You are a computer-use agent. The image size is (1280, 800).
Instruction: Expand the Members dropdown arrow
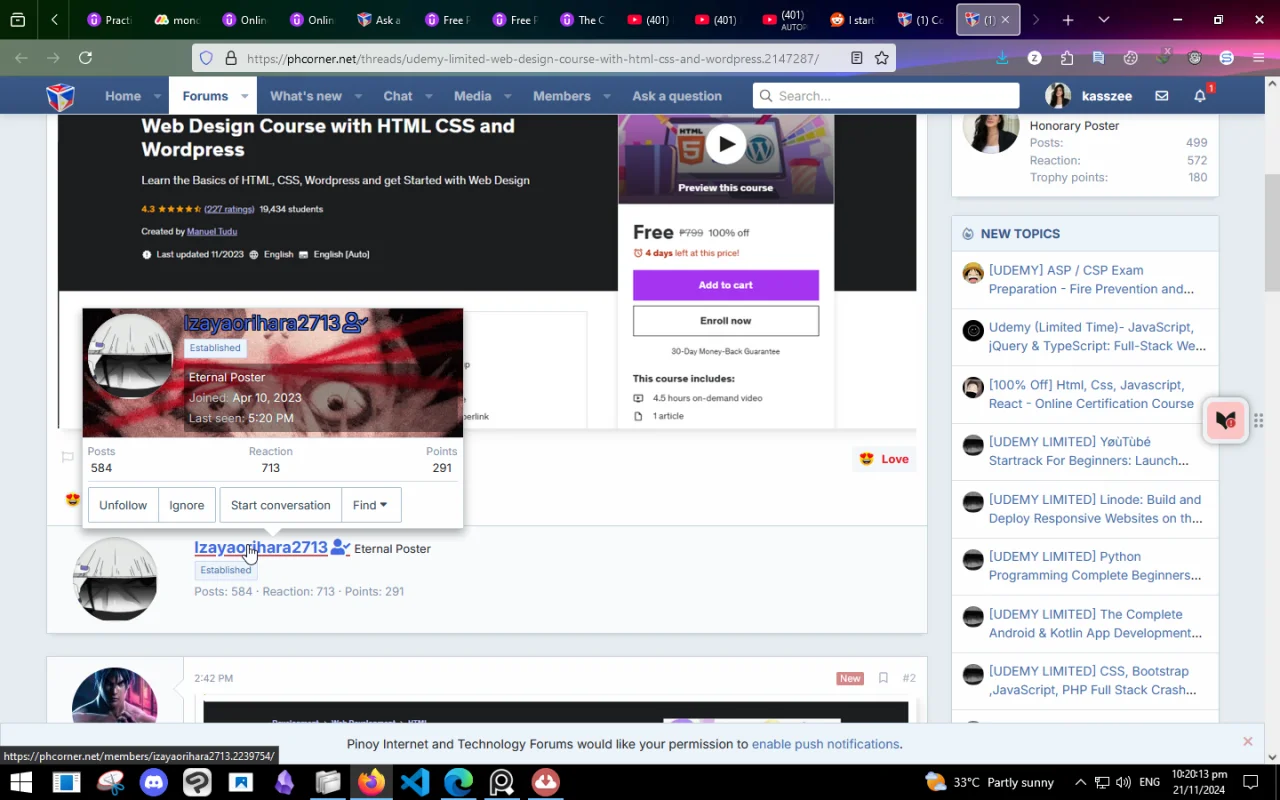point(606,96)
